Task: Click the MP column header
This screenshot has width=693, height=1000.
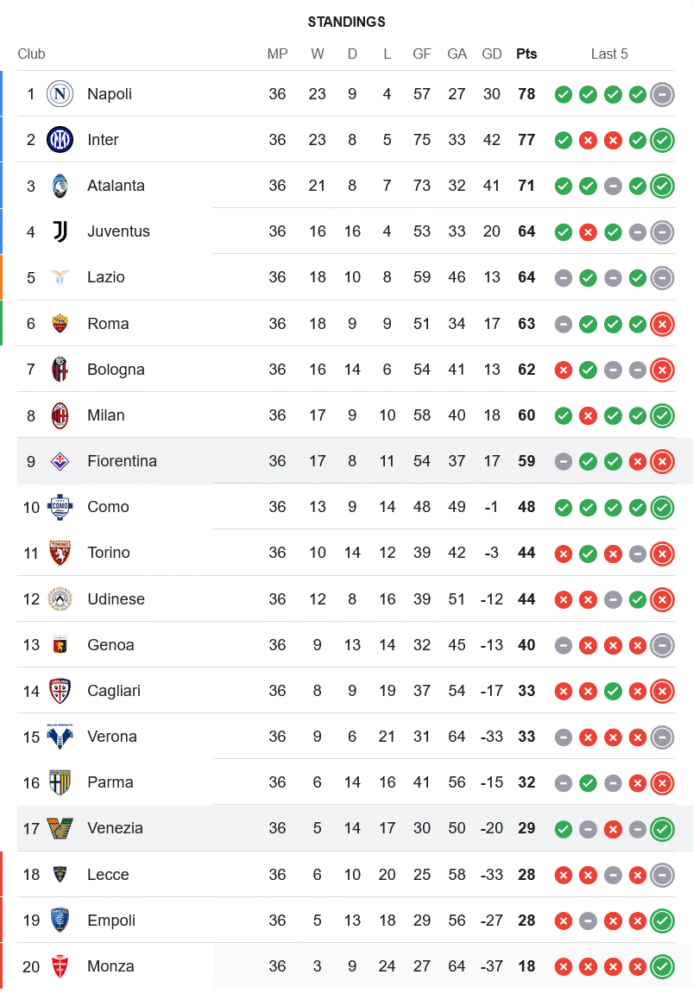Action: click(x=277, y=54)
